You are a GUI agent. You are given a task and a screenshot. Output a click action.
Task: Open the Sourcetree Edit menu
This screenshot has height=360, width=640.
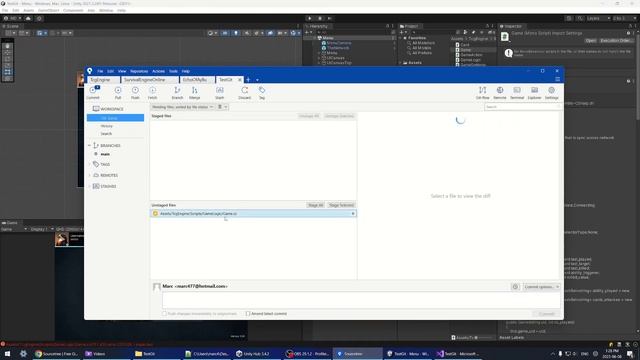tap(110, 71)
